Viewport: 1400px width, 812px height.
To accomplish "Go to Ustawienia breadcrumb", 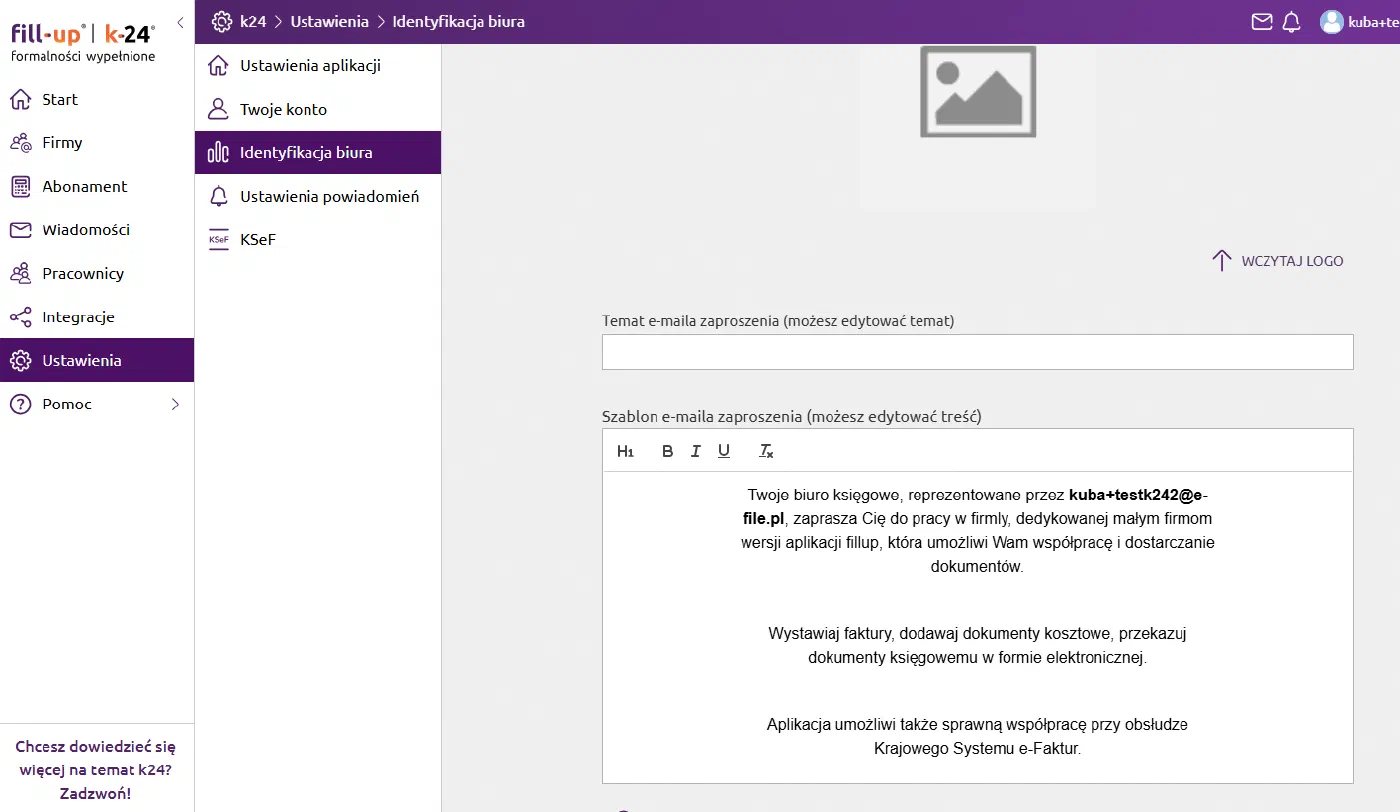I will pyautogui.click(x=330, y=21).
